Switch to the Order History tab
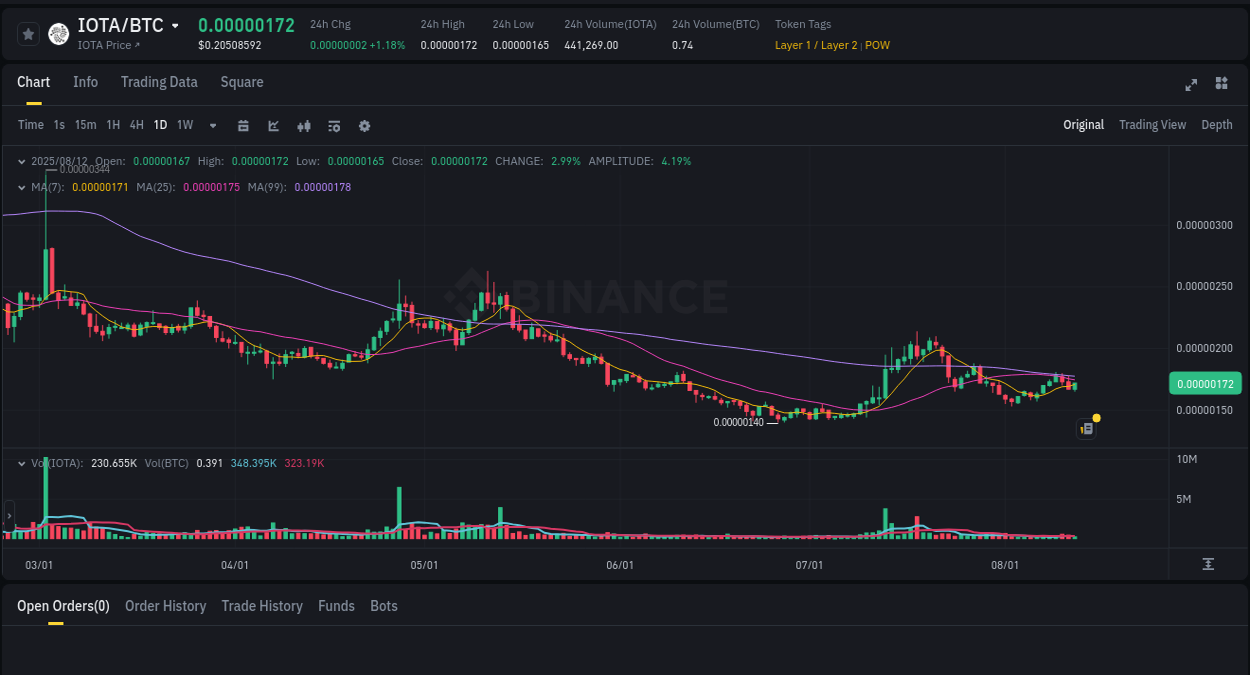 pyautogui.click(x=165, y=606)
